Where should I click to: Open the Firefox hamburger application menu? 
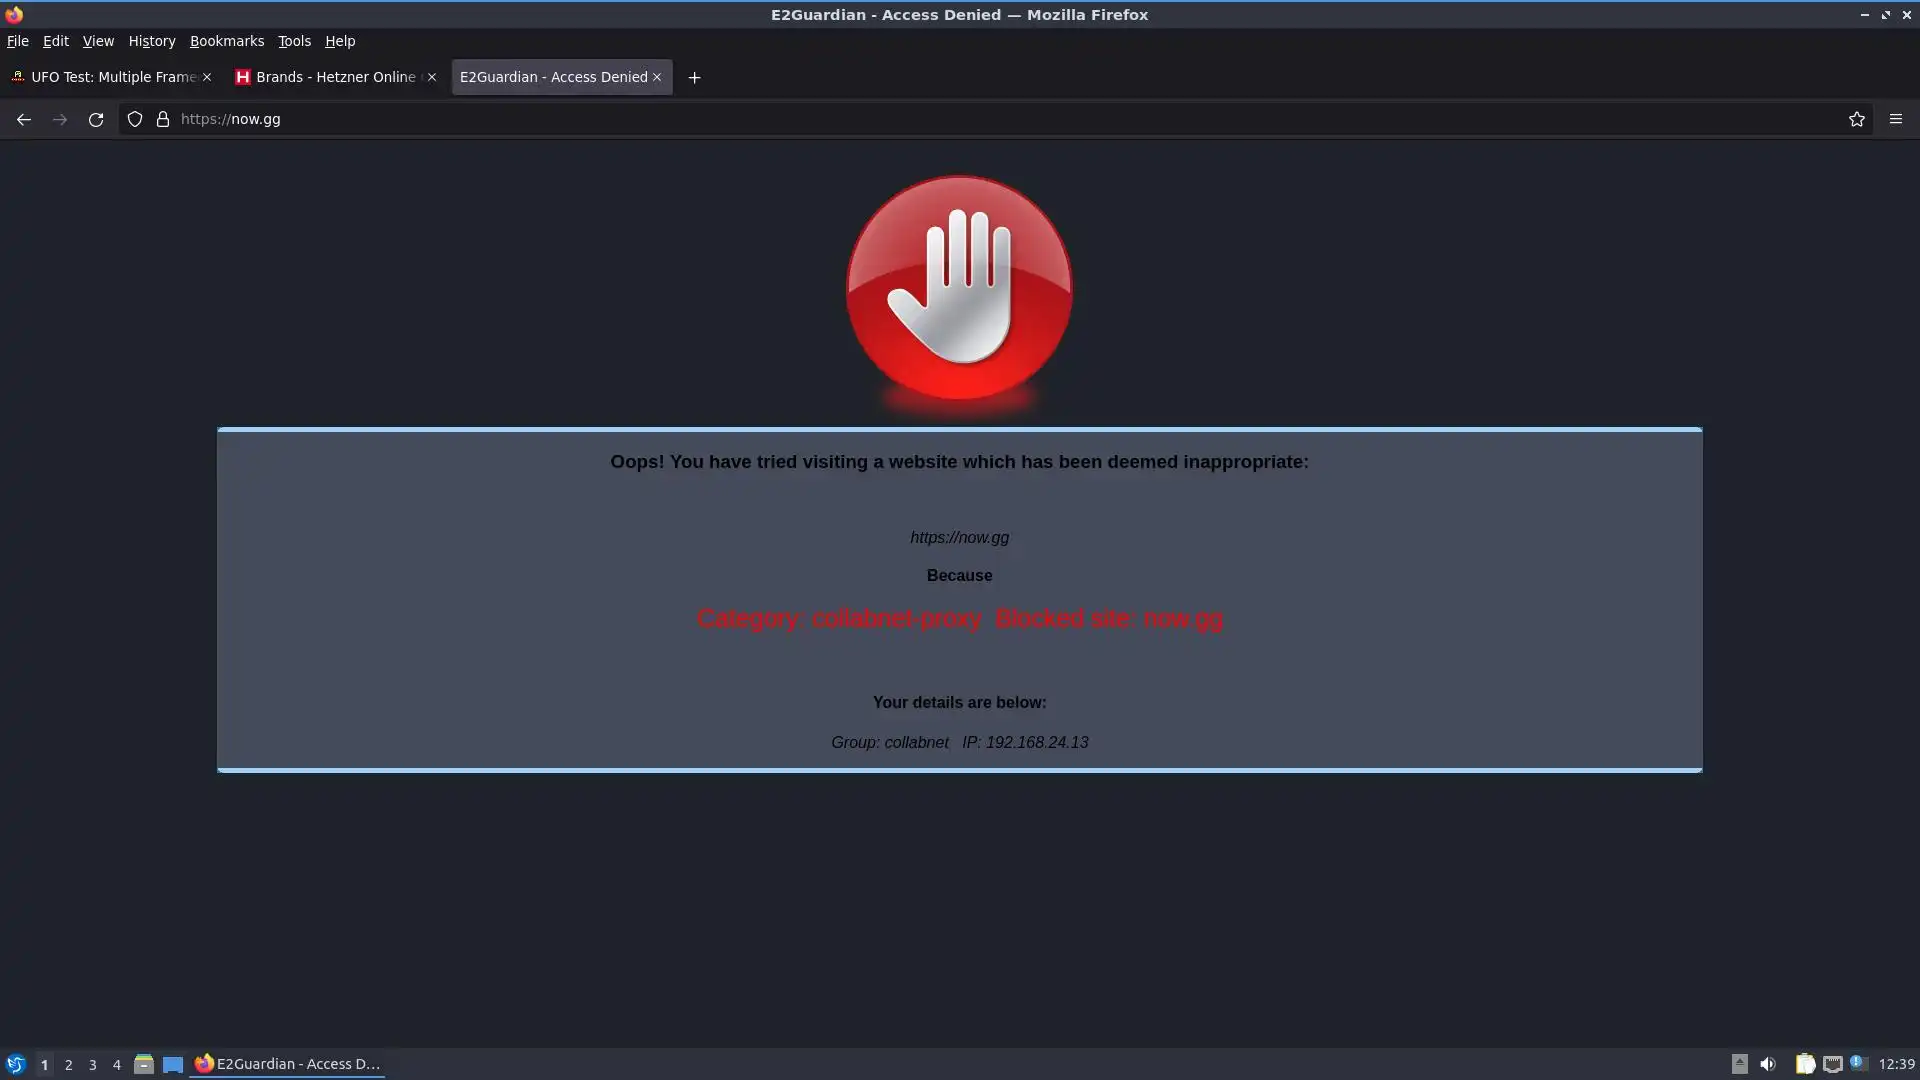point(1895,119)
